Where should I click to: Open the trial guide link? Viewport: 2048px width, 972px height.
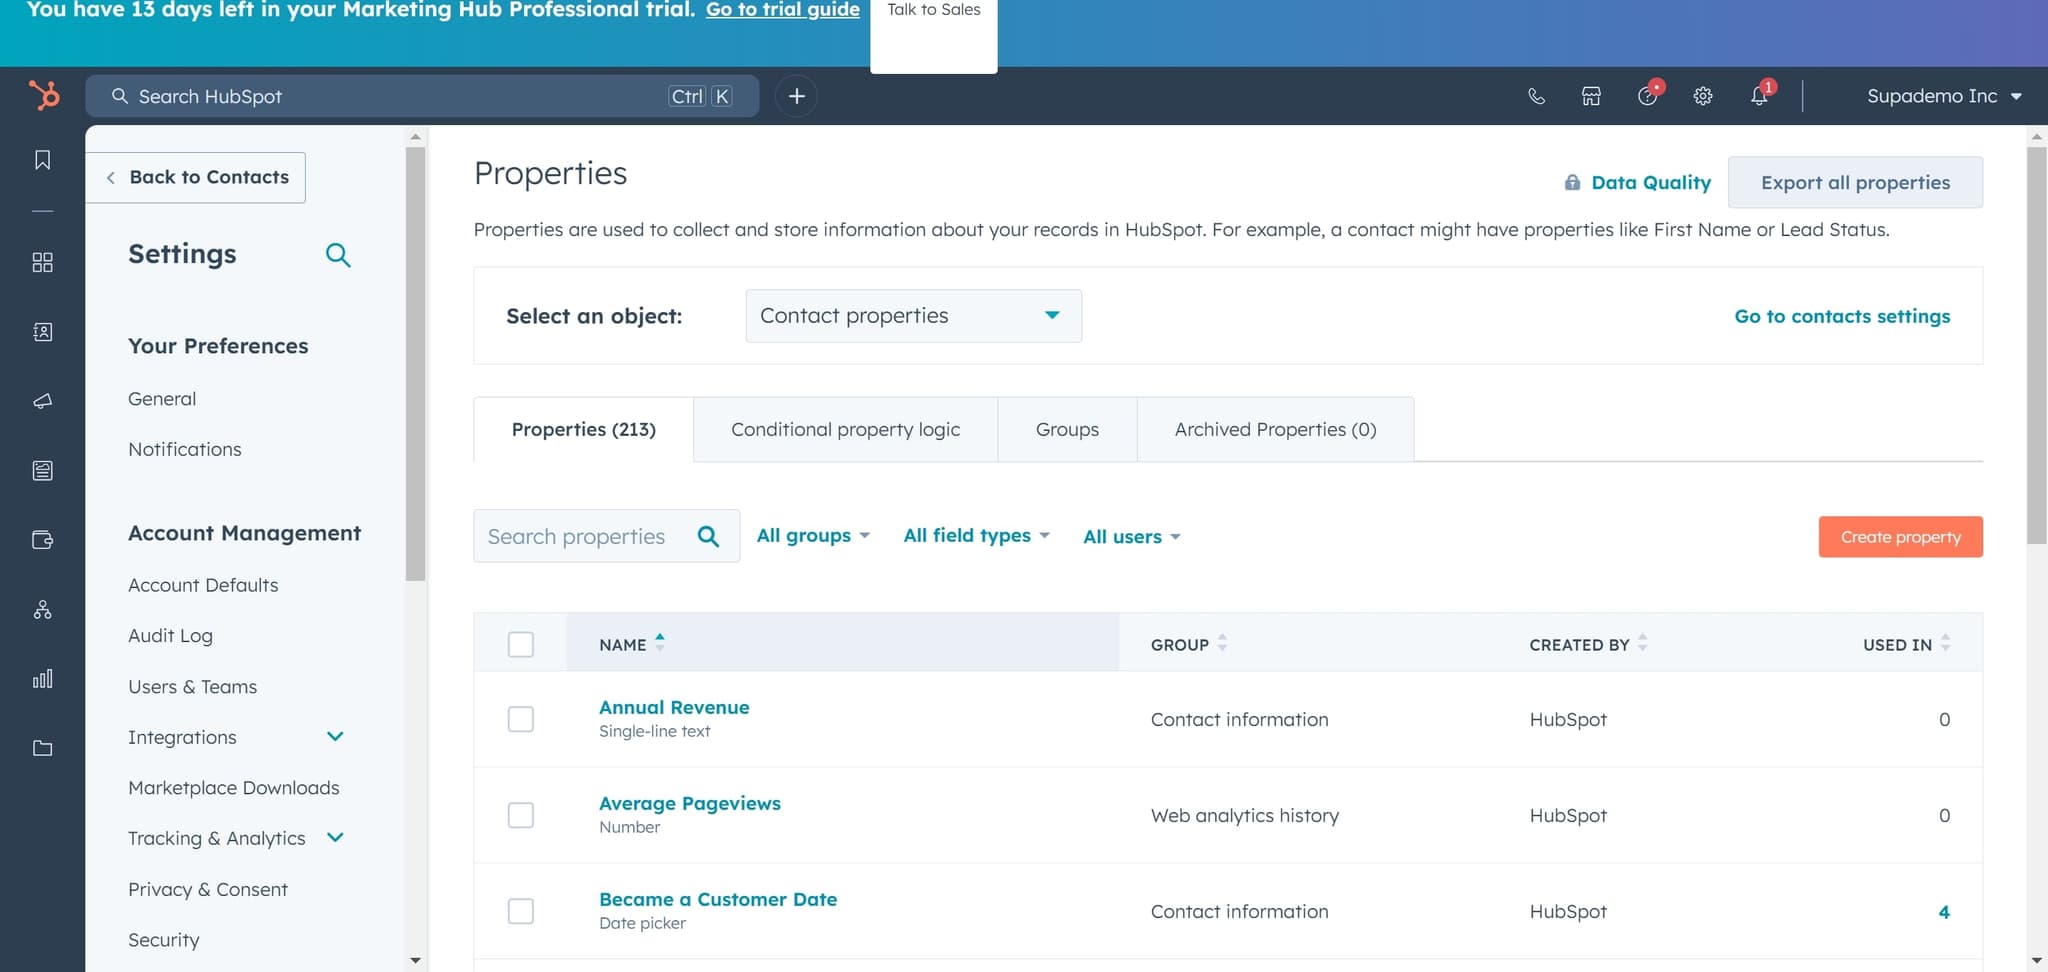782,10
